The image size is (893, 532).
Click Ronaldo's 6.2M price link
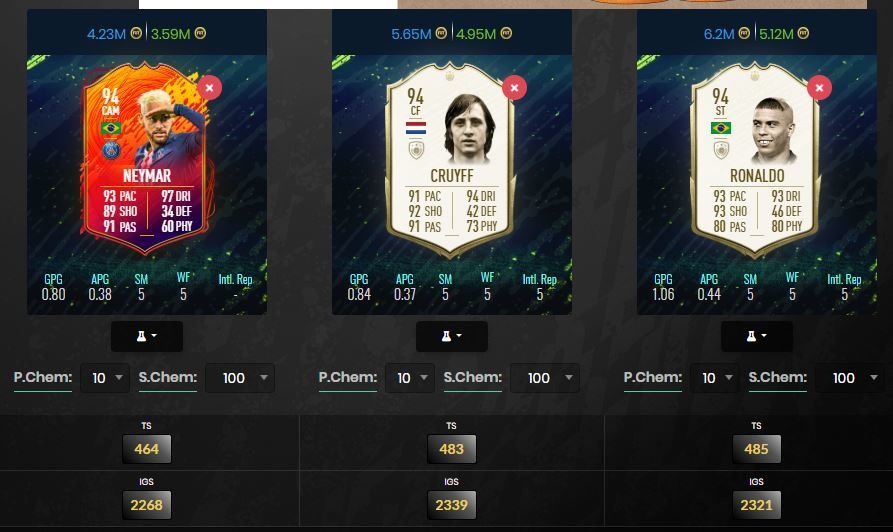[719, 34]
